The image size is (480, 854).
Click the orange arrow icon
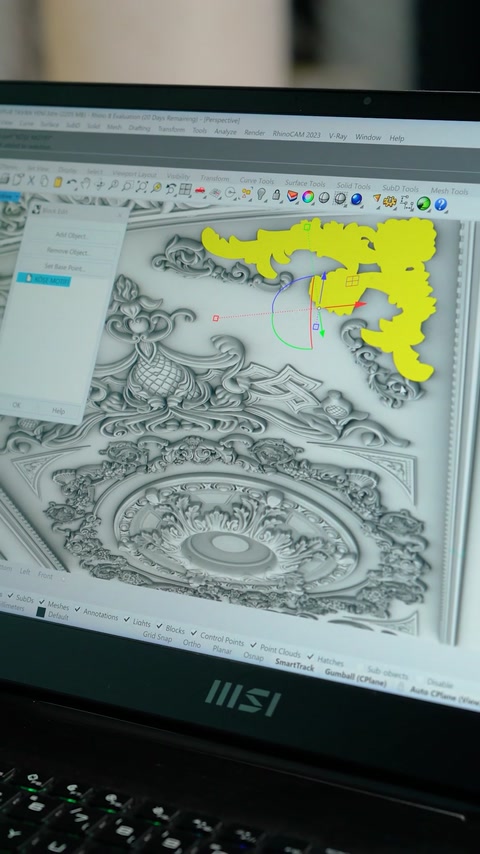click(376, 199)
